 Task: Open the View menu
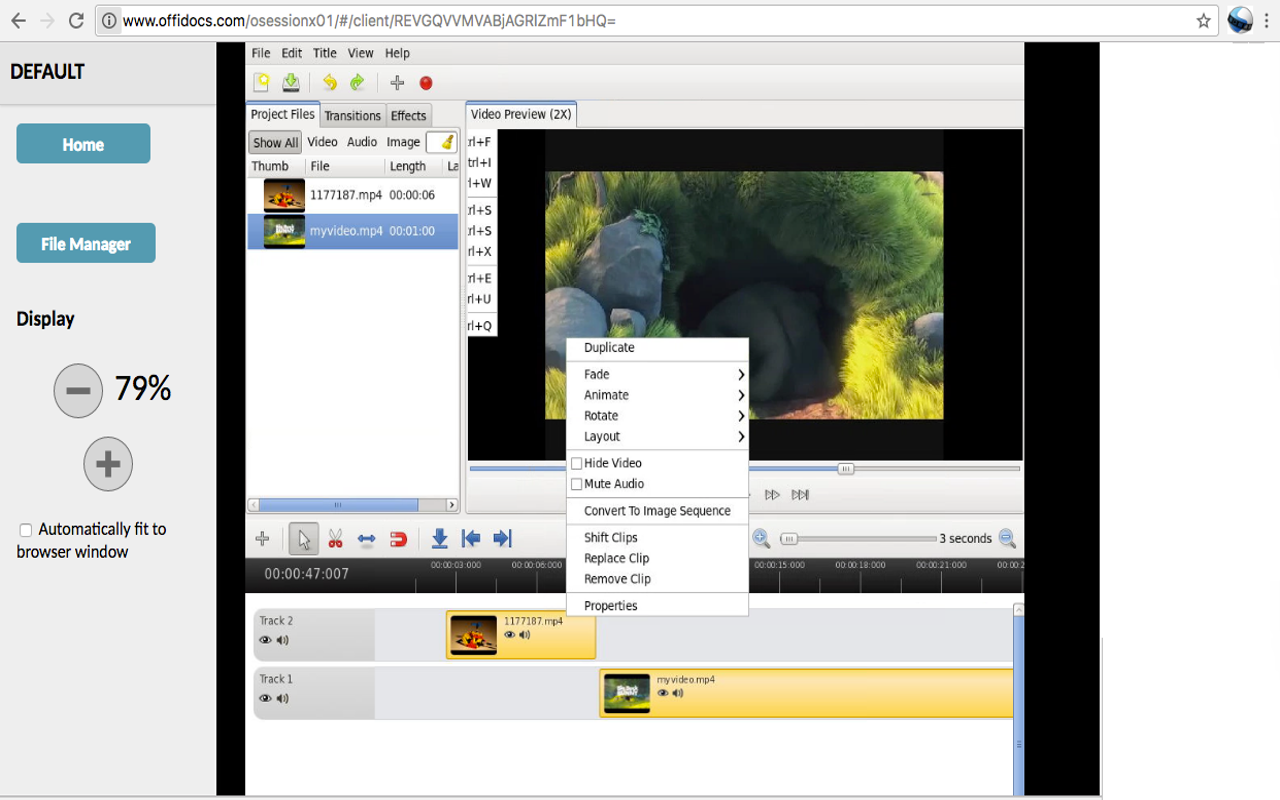[x=361, y=53]
